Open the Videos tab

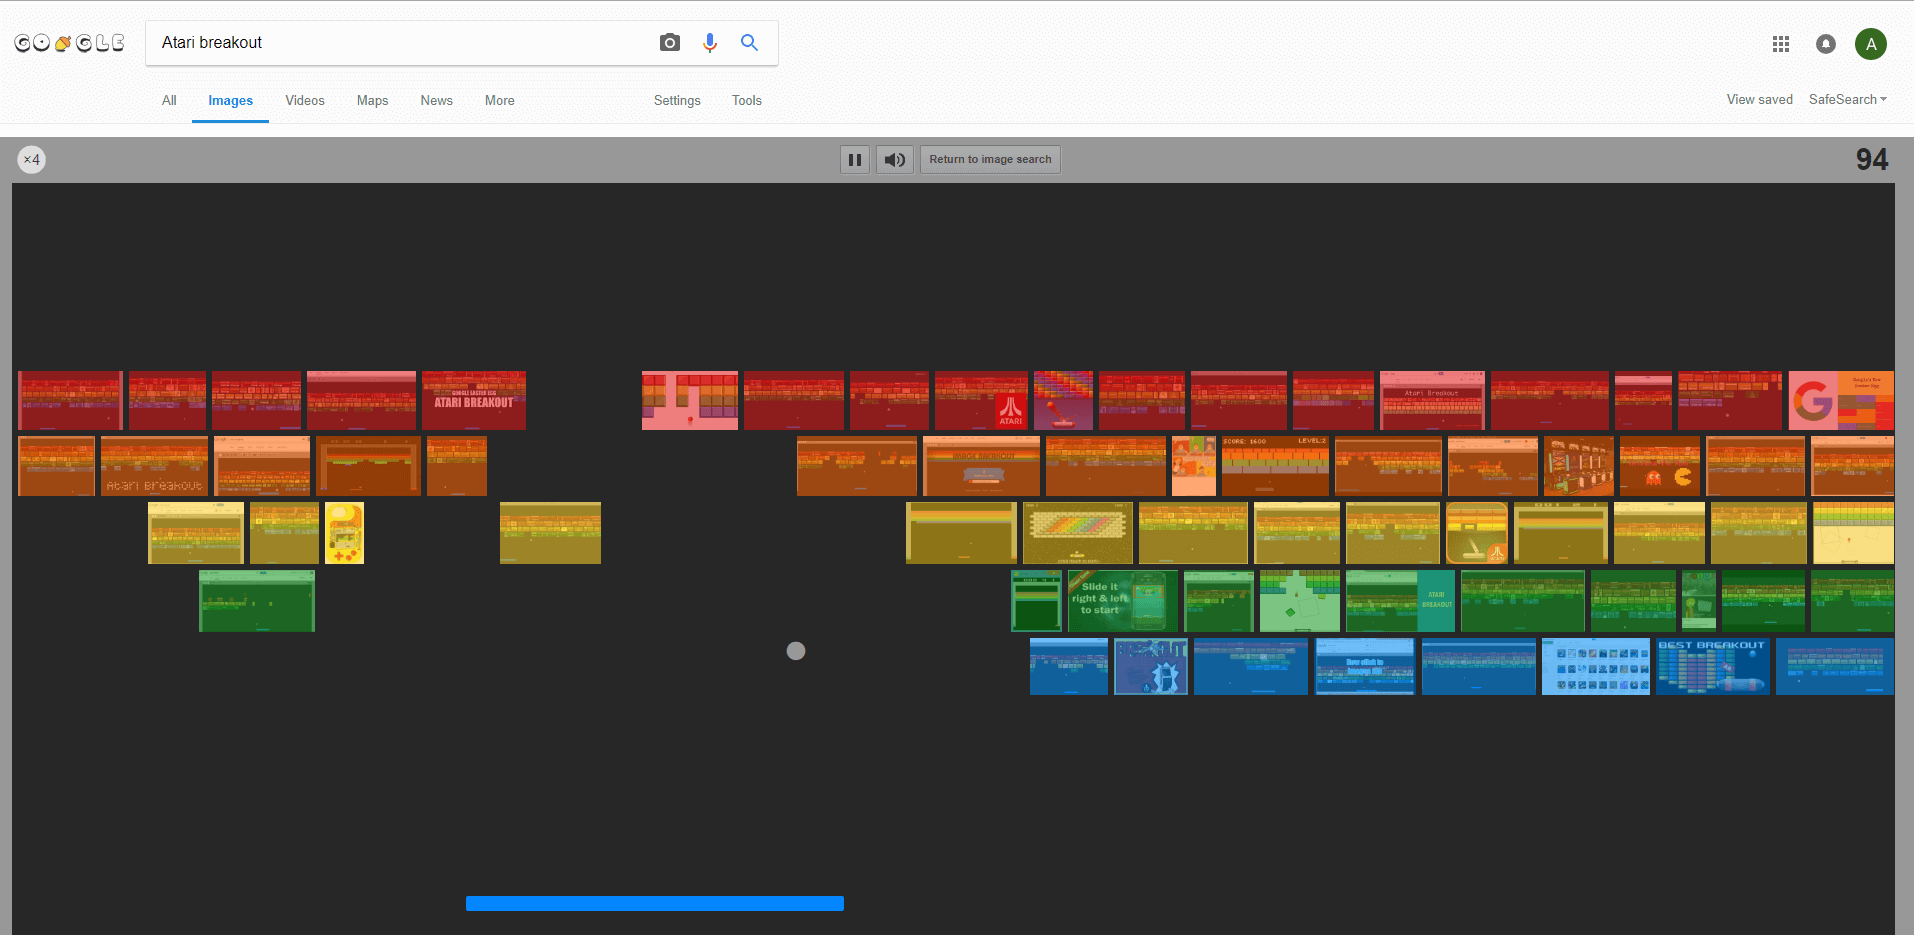click(x=305, y=101)
